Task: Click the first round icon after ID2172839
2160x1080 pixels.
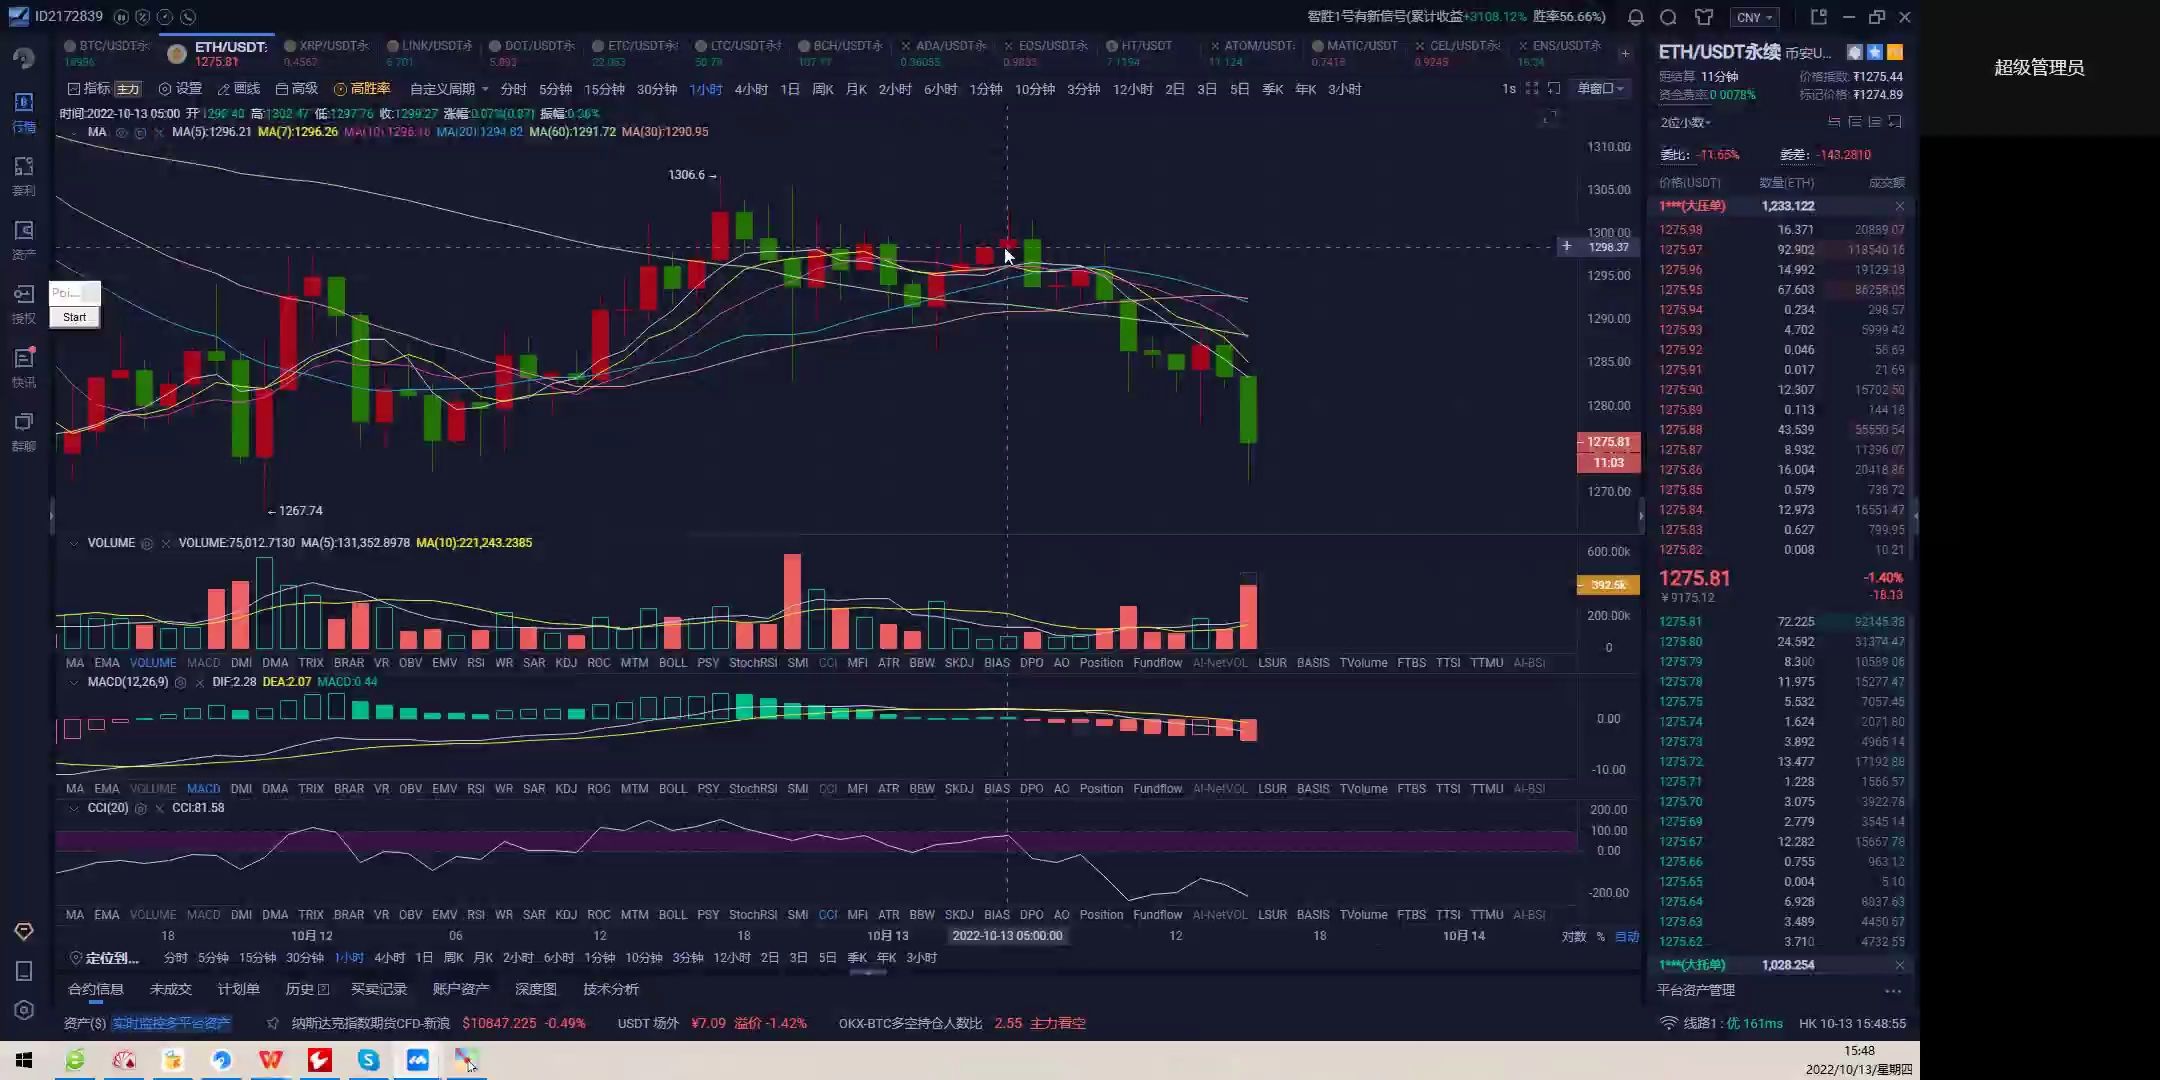Action: 121,17
